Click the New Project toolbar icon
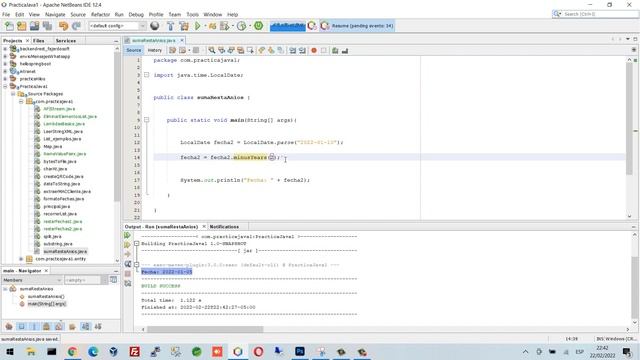Image resolution: width=640 pixels, height=360 pixels. [x=22, y=26]
